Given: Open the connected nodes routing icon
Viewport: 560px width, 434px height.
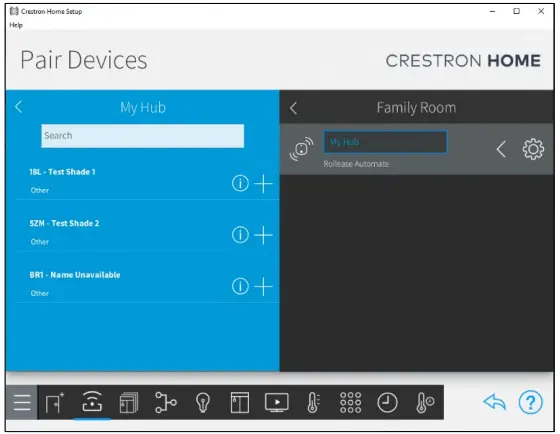Looking at the screenshot, I should tap(166, 403).
